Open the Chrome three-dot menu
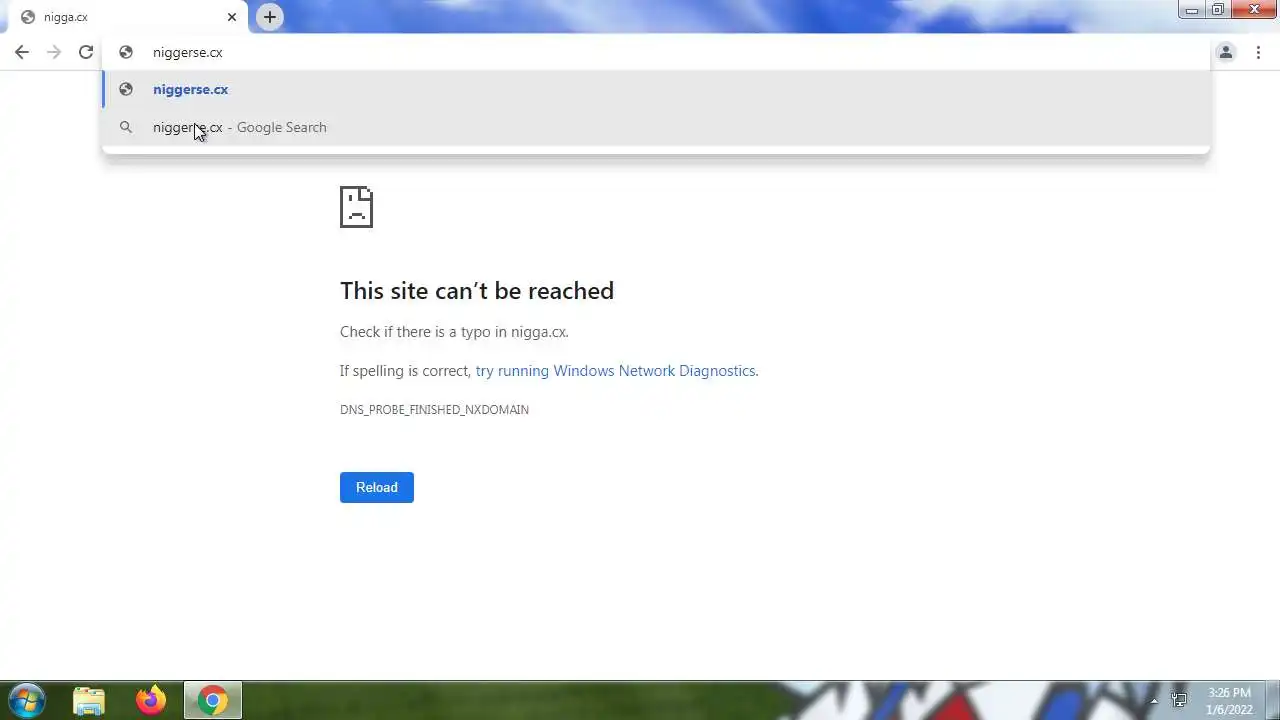Image resolution: width=1280 pixels, height=720 pixels. [1258, 52]
